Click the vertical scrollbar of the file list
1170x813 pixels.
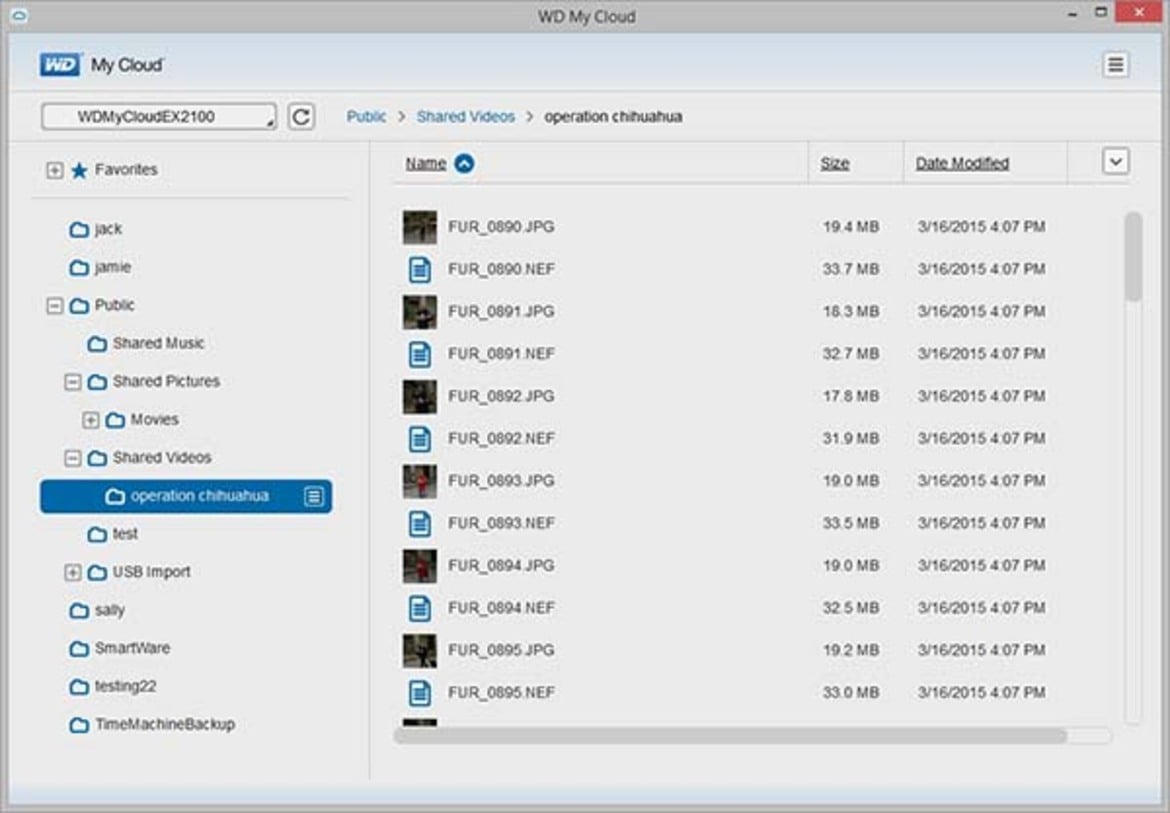click(x=1133, y=257)
